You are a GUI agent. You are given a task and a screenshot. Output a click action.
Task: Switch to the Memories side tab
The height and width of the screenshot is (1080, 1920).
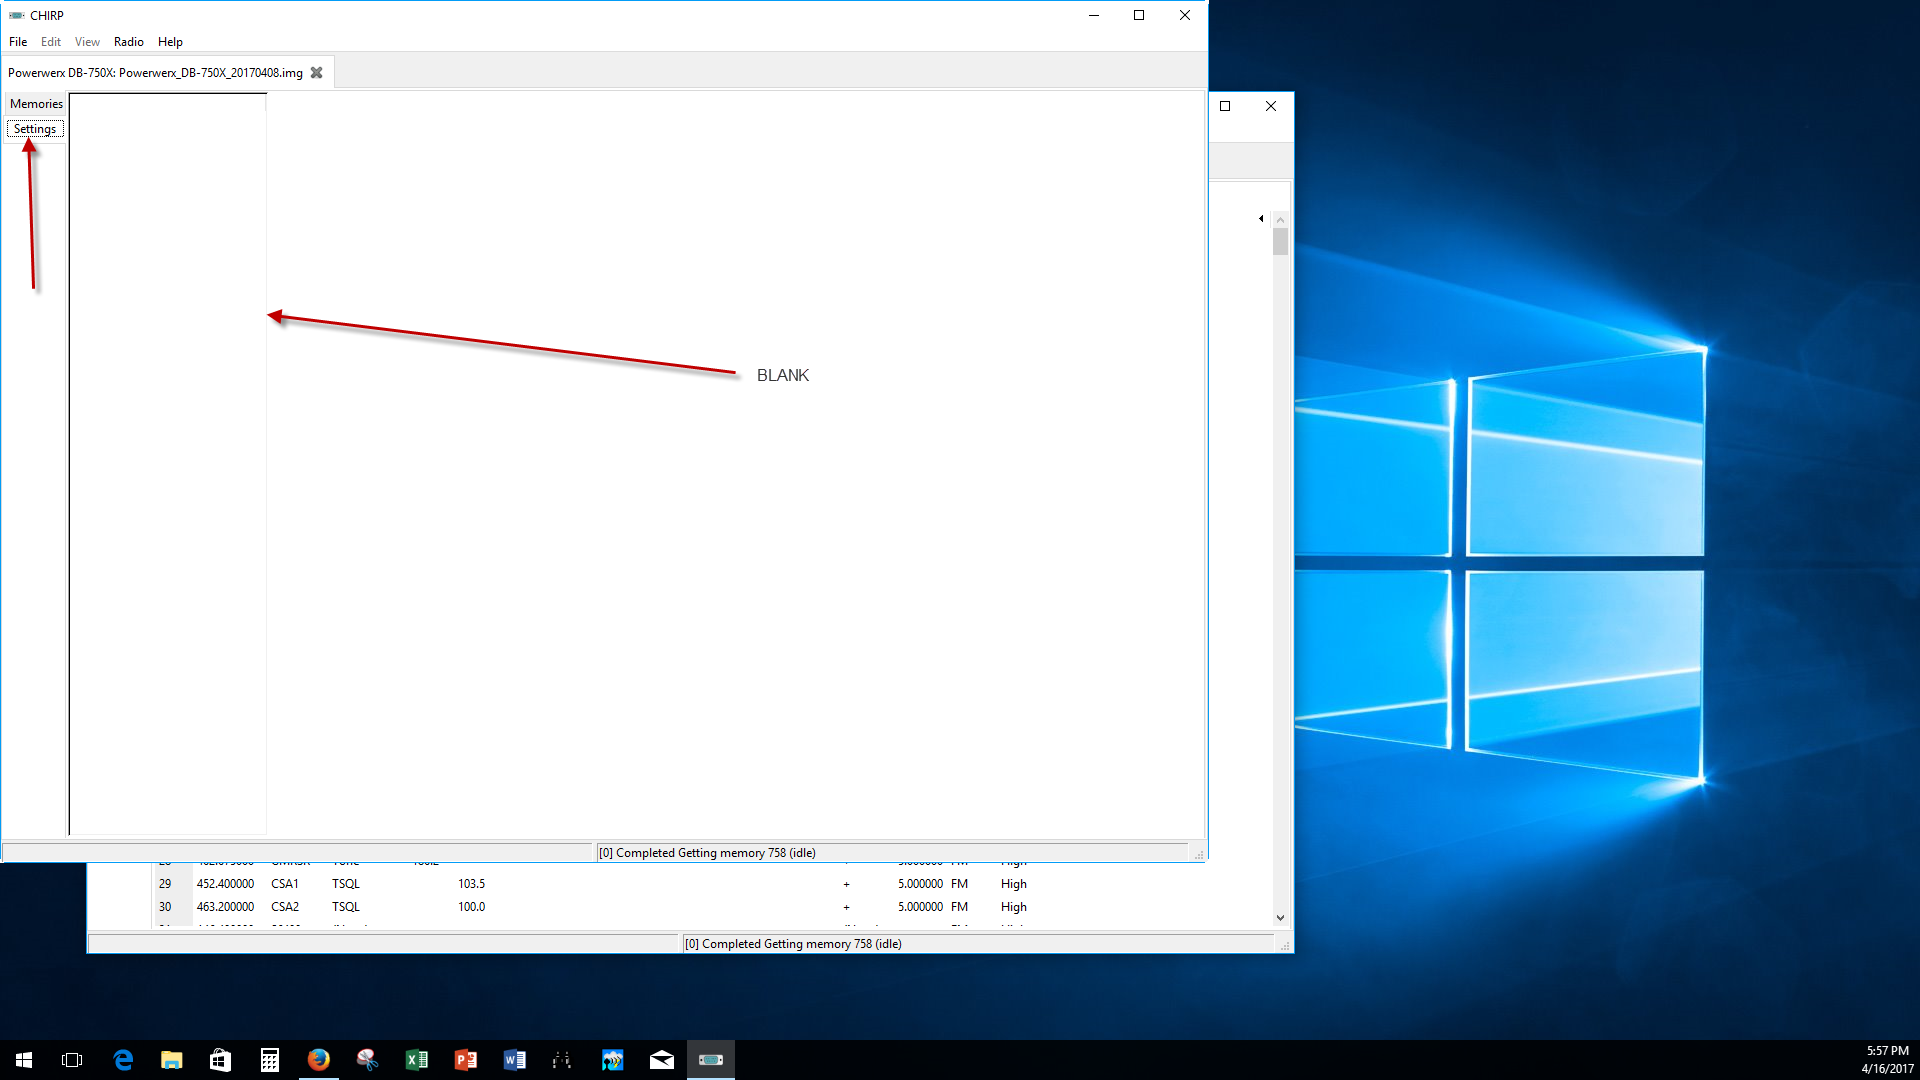pos(36,104)
